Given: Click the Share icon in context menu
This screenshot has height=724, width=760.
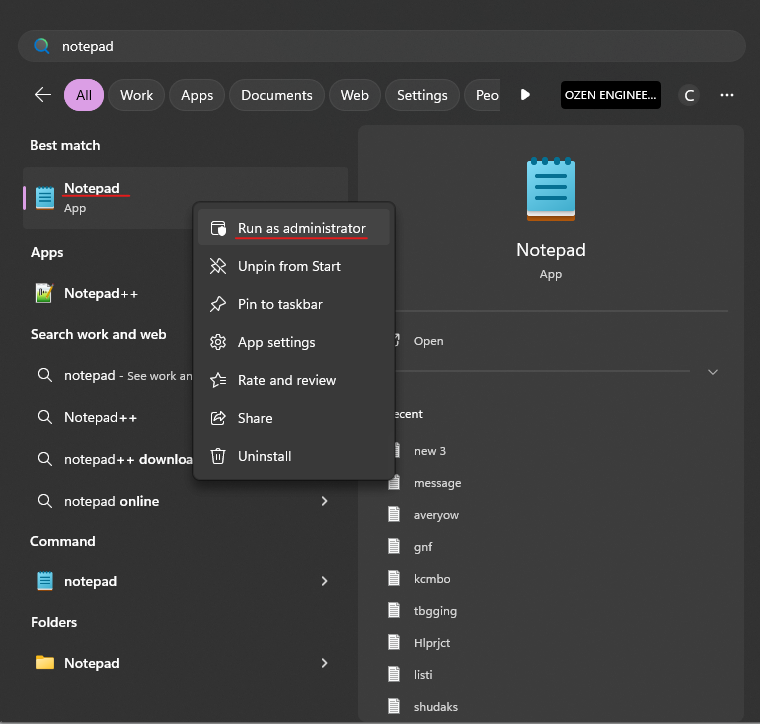Looking at the screenshot, I should pyautogui.click(x=218, y=418).
